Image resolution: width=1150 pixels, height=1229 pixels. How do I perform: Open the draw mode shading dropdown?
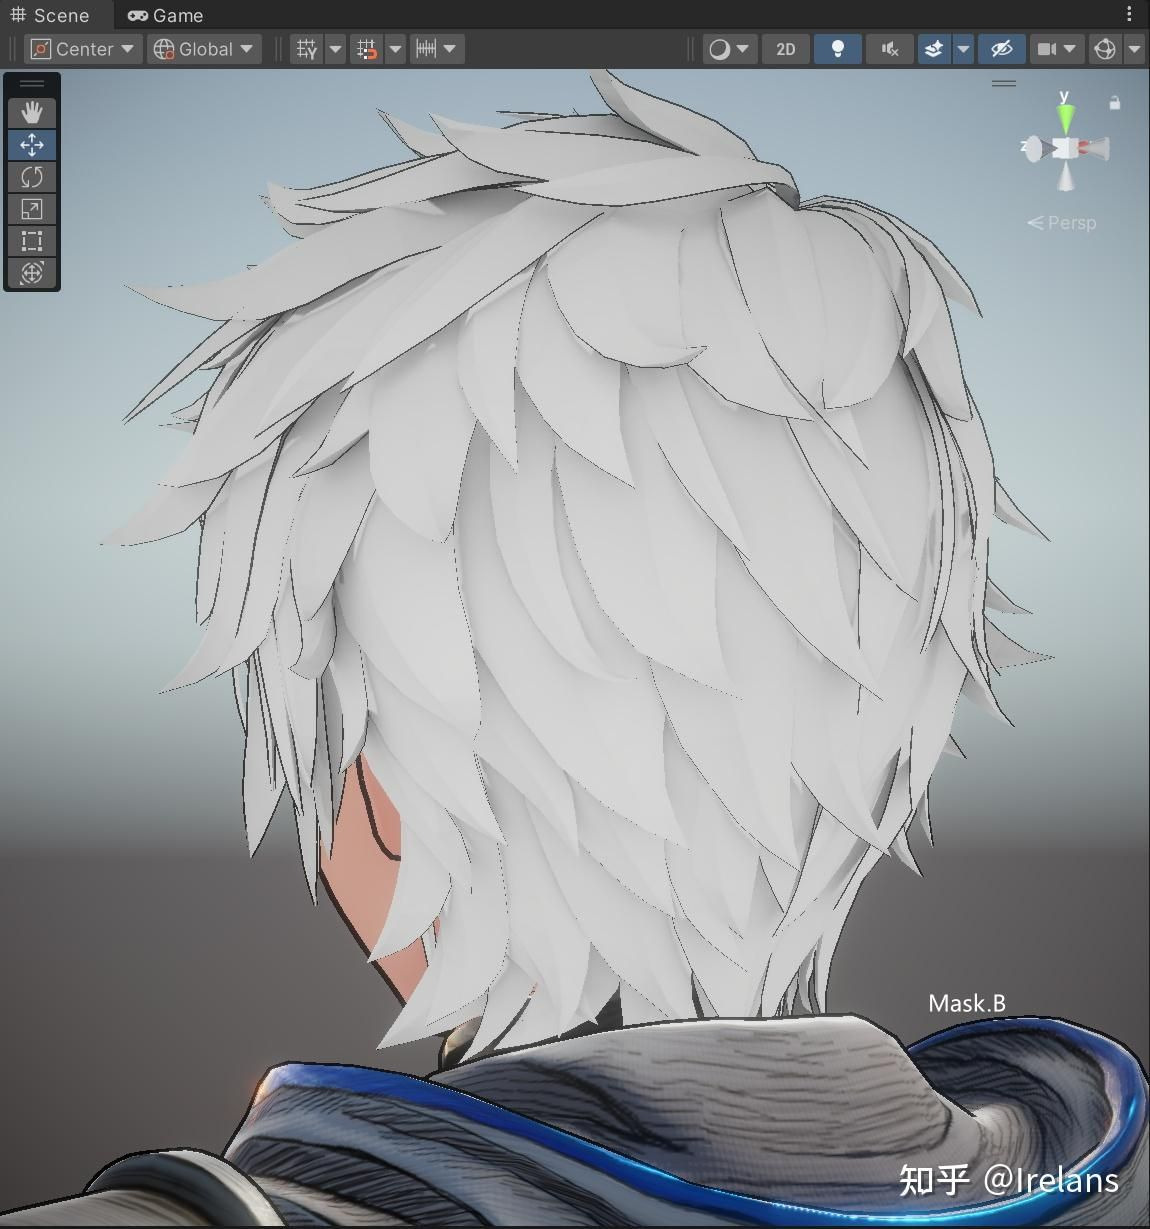pyautogui.click(x=729, y=49)
